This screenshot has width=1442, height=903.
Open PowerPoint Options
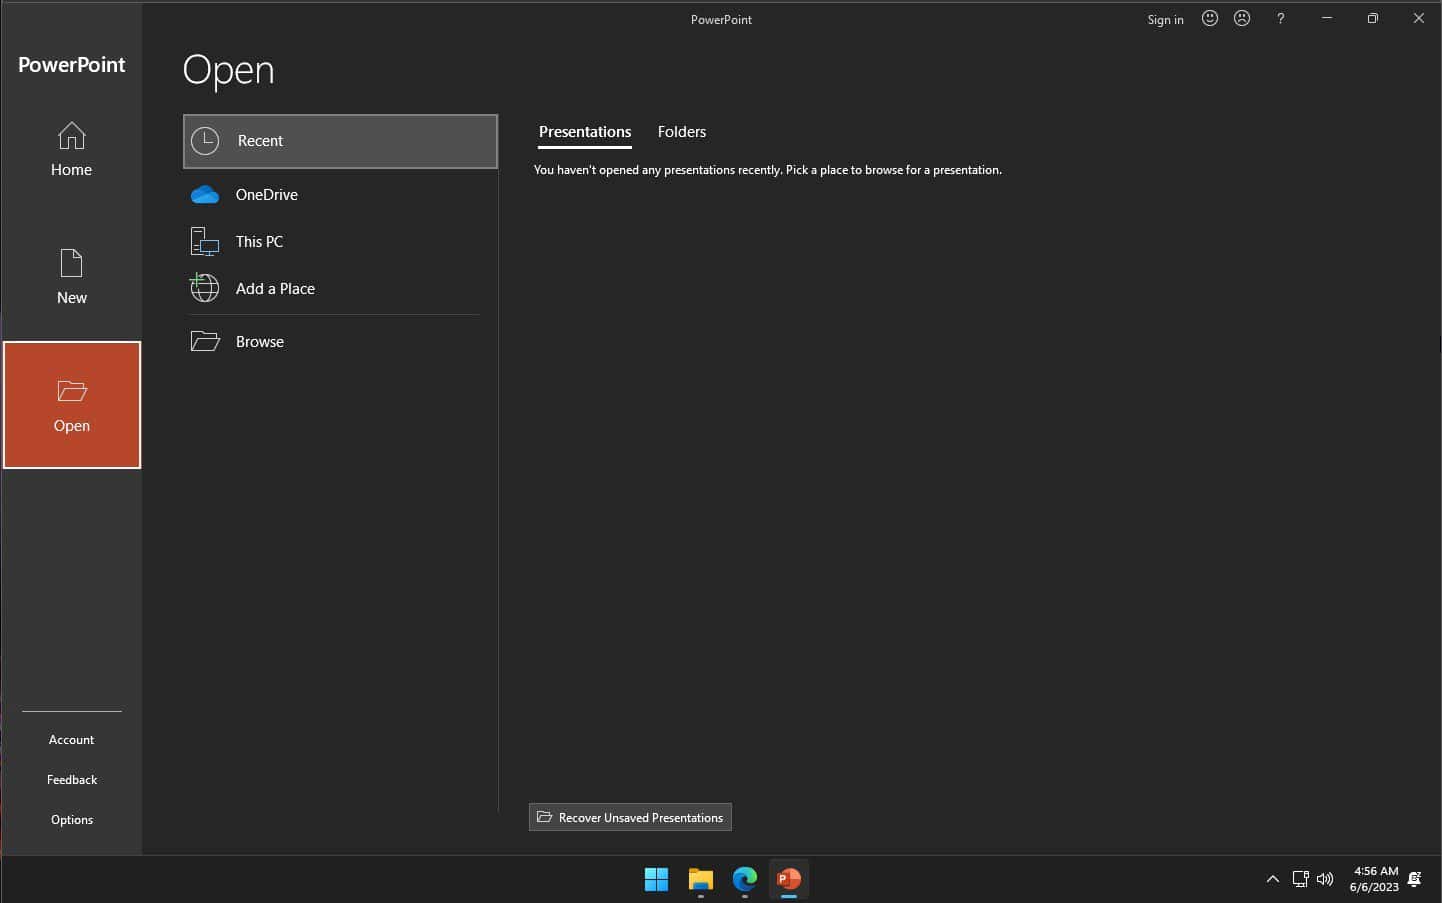[72, 820]
